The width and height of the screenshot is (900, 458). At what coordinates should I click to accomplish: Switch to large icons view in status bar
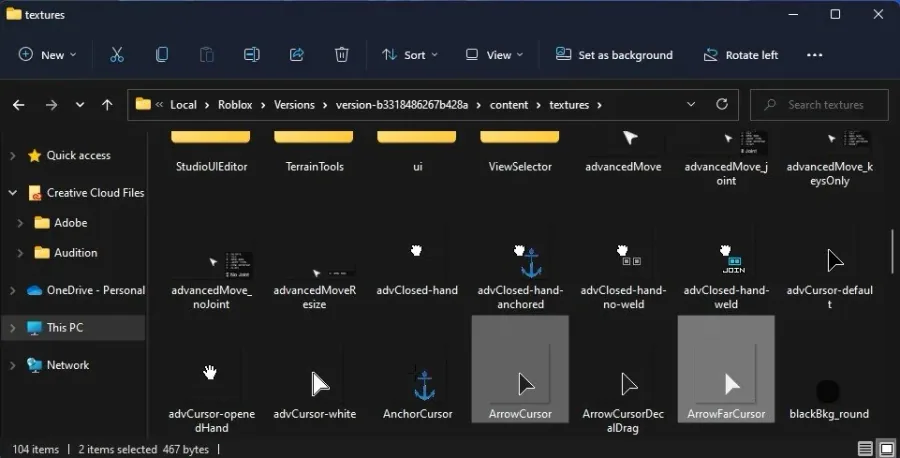click(x=887, y=449)
